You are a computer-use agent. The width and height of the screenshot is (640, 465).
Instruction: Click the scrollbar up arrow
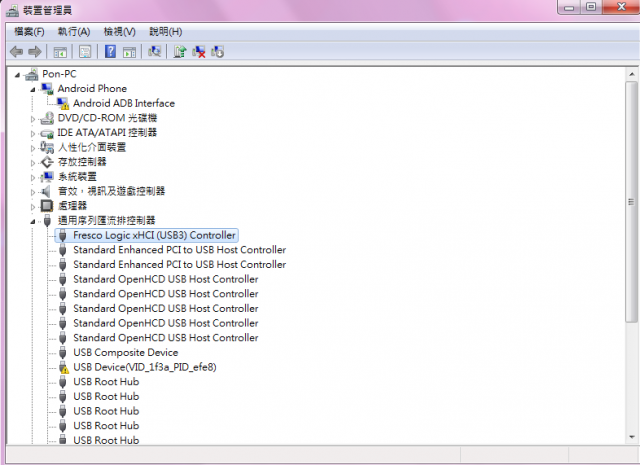(x=631, y=74)
